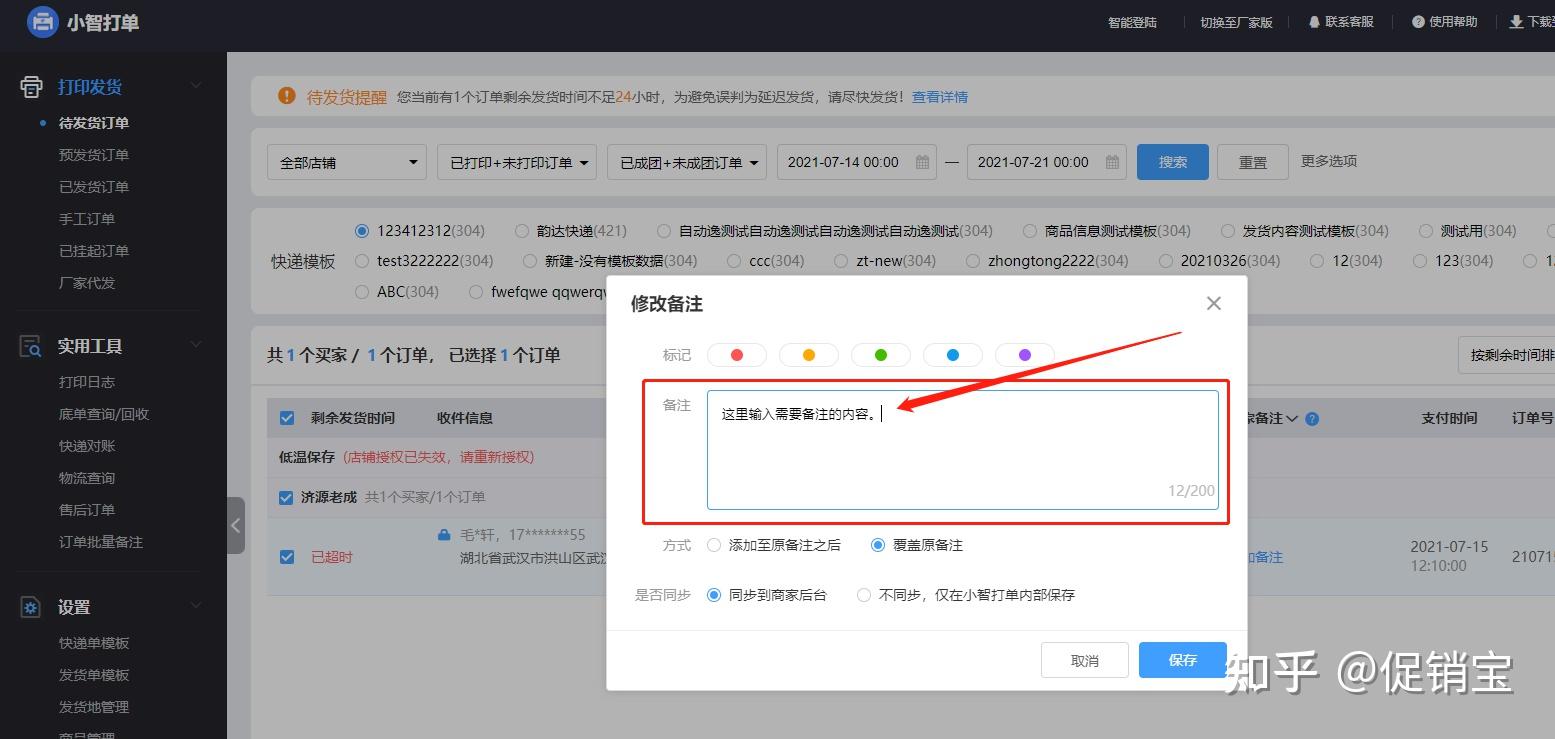Close the 修改备注 dialog with X
Viewport: 1555px width, 739px height.
coord(1214,303)
